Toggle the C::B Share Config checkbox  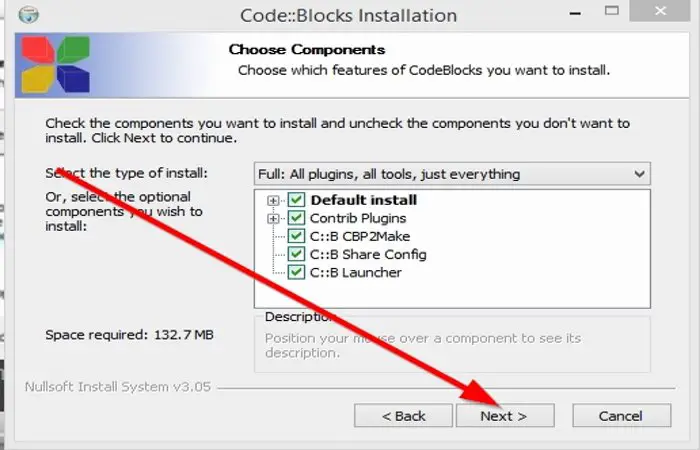[296, 254]
